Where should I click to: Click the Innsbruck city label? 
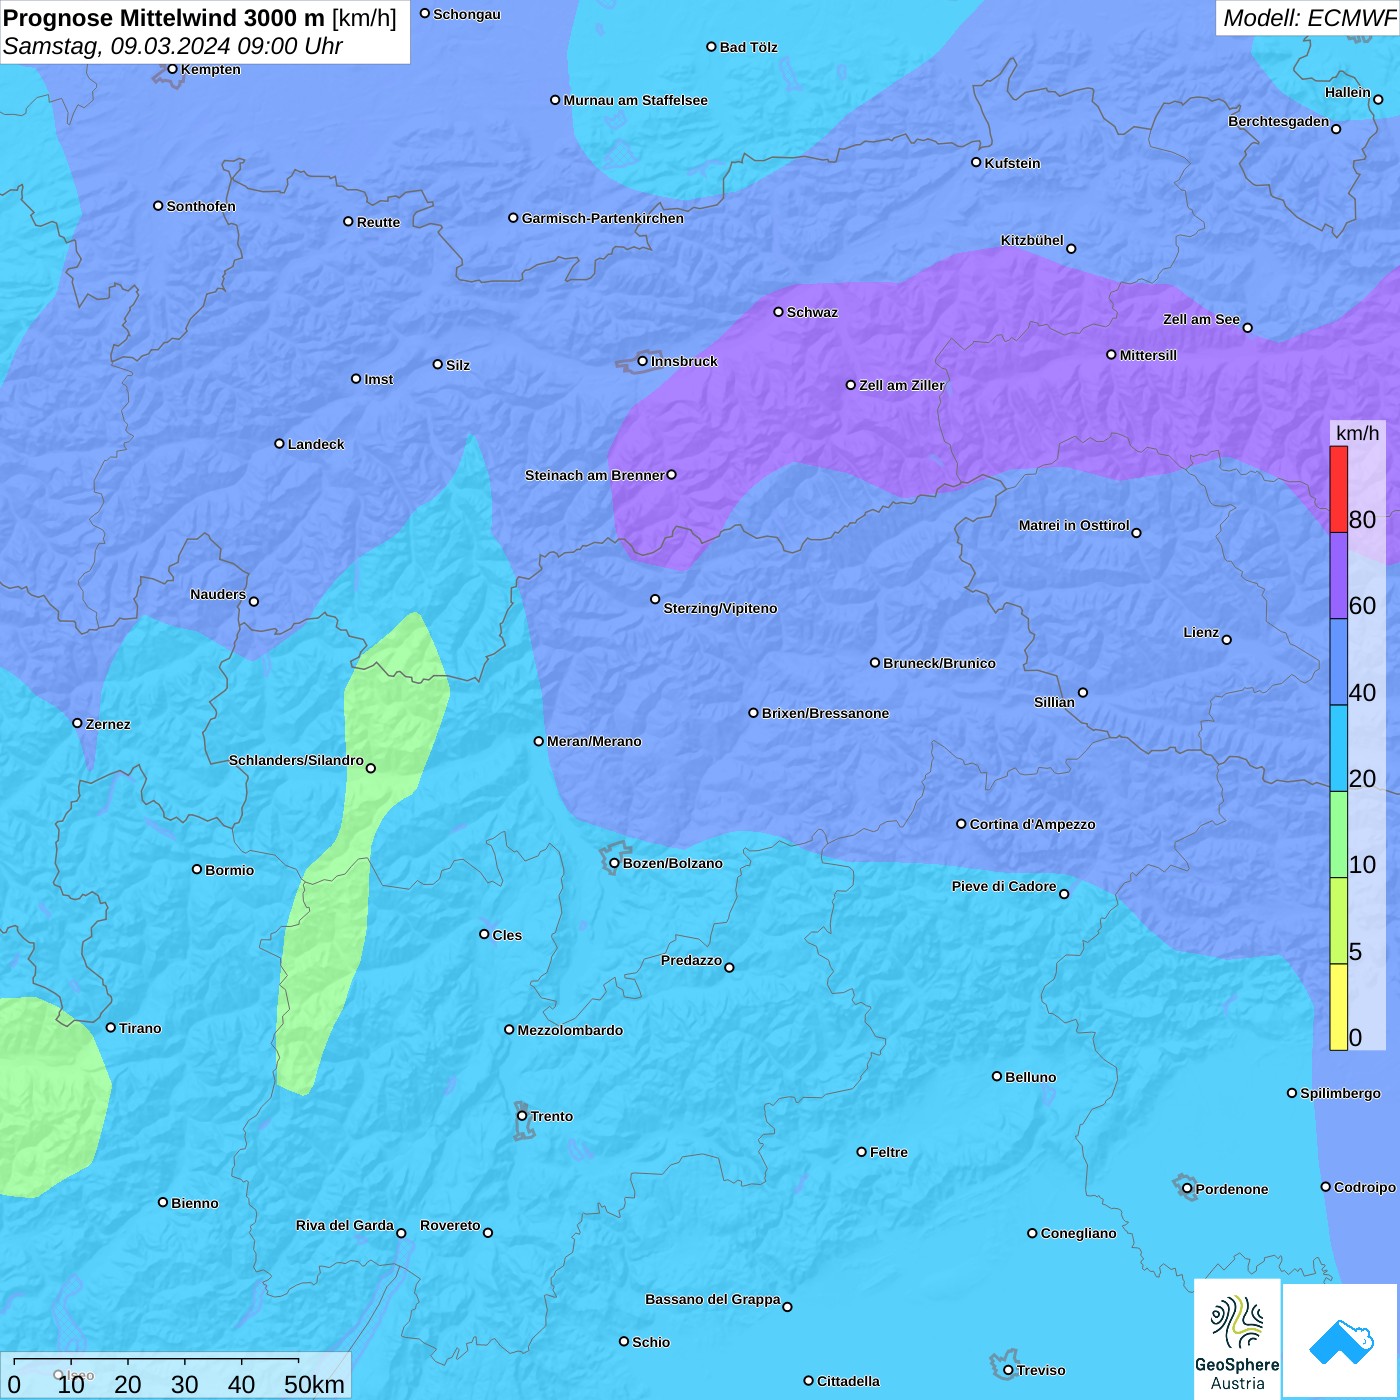coord(684,361)
